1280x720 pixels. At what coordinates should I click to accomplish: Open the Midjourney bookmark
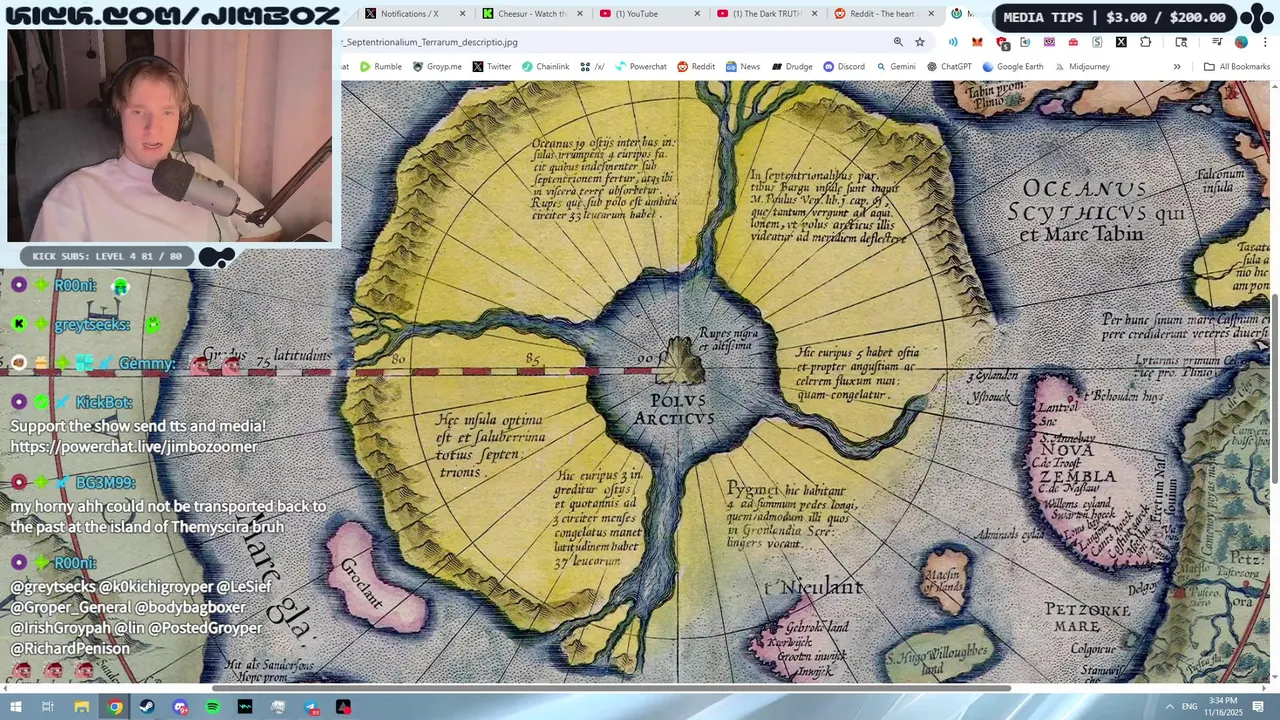1082,67
